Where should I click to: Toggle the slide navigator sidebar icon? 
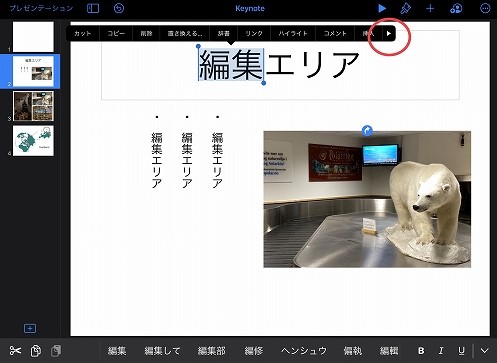(93, 8)
